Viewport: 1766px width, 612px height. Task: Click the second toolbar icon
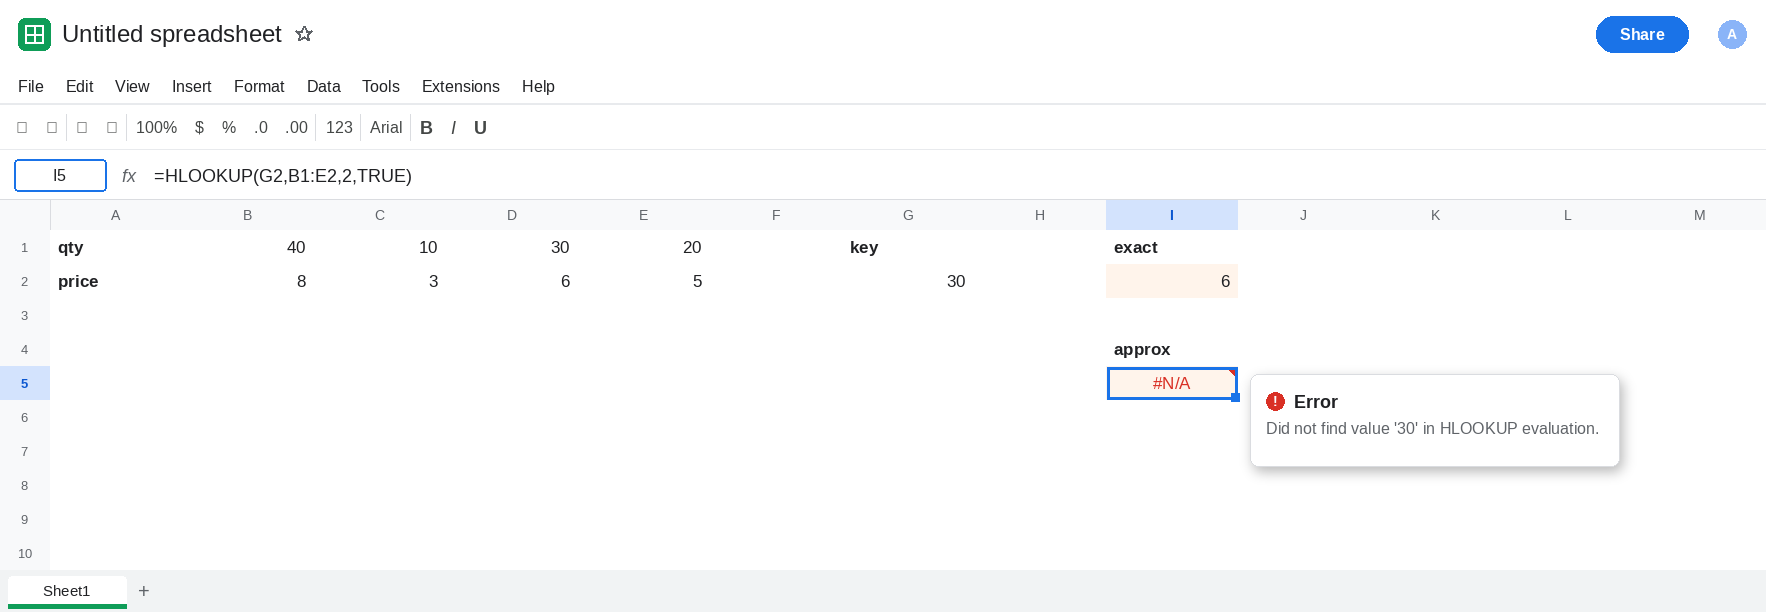52,128
